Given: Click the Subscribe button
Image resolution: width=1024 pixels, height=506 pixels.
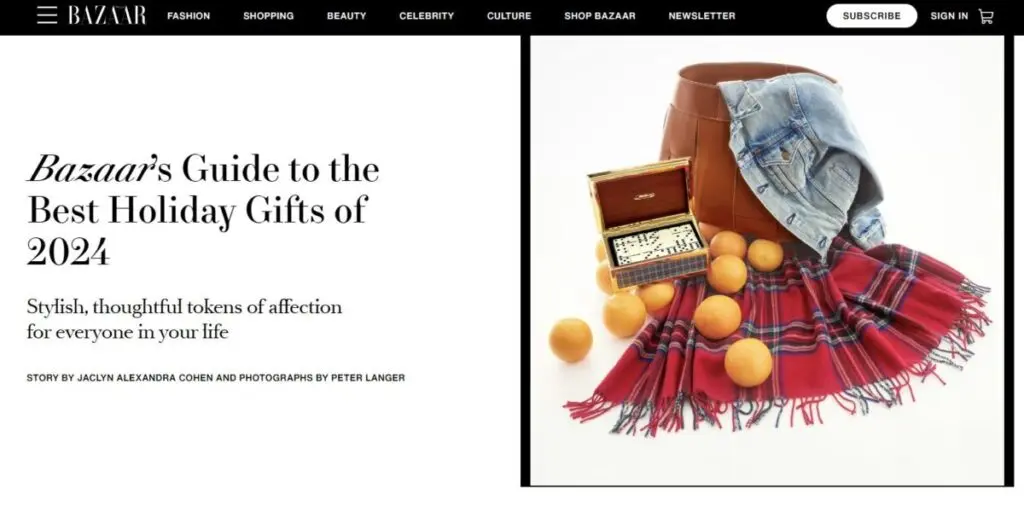Looking at the screenshot, I should click(871, 16).
